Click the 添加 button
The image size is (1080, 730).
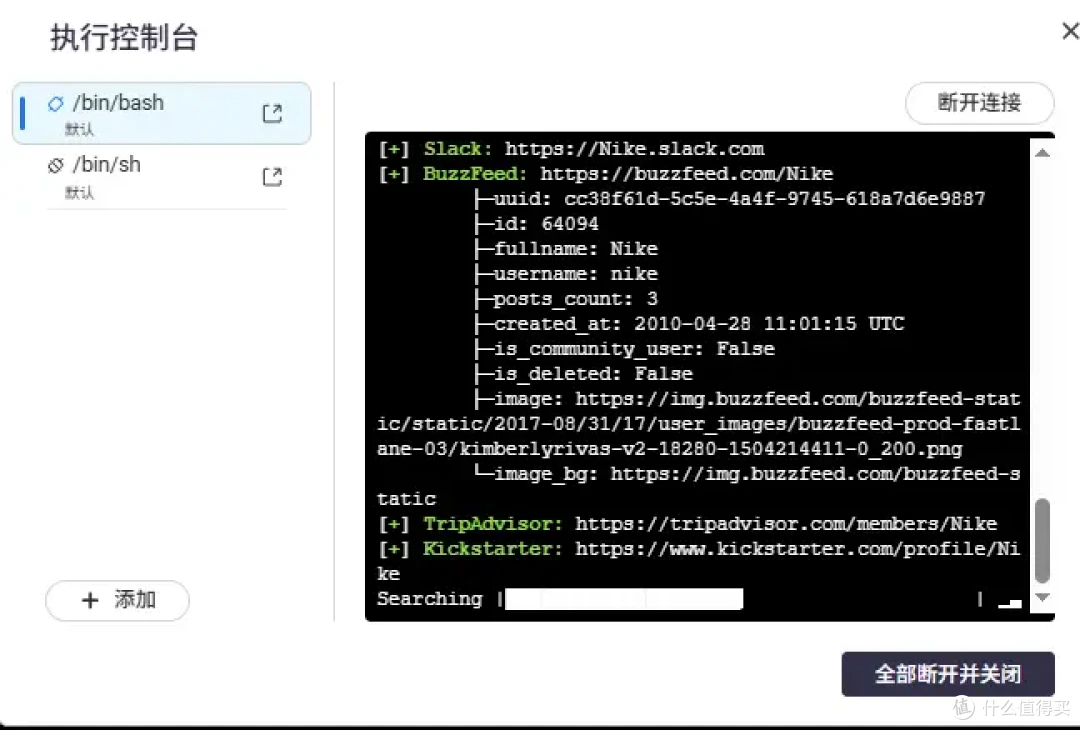(x=117, y=600)
